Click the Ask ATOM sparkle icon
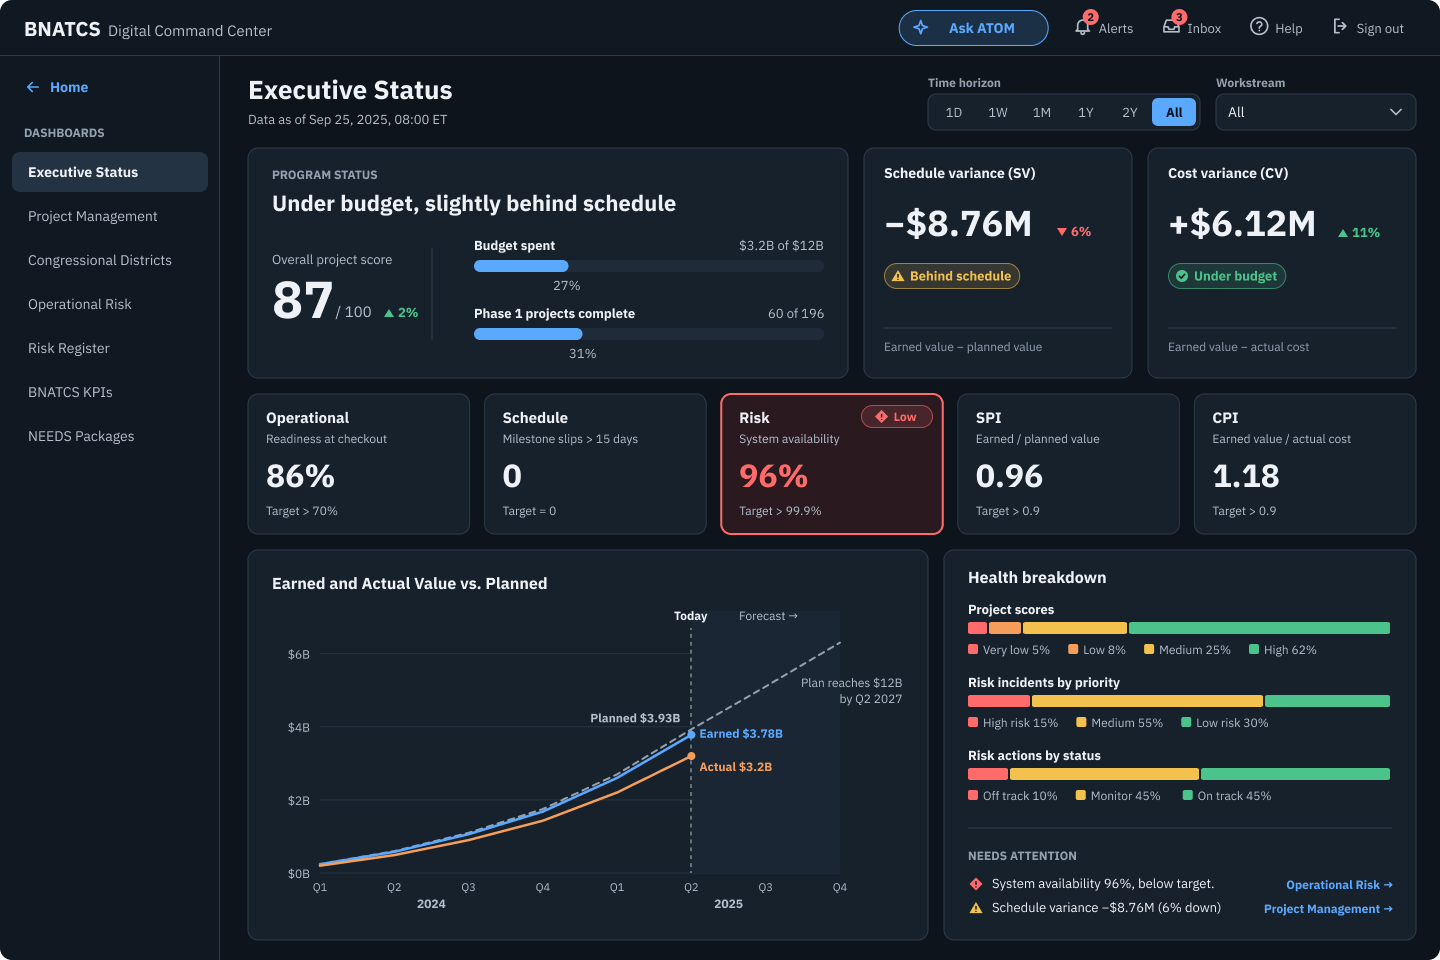 coord(921,28)
